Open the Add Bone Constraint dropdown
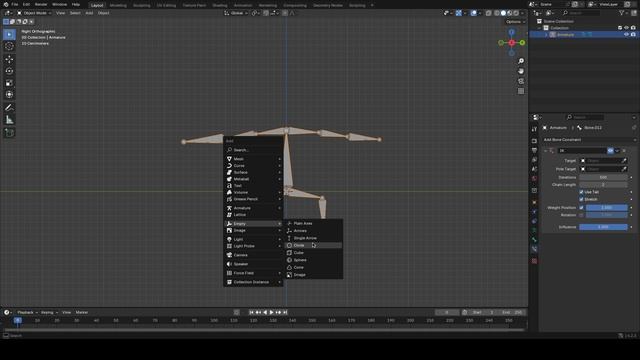This screenshot has height=360, width=640. tap(589, 140)
